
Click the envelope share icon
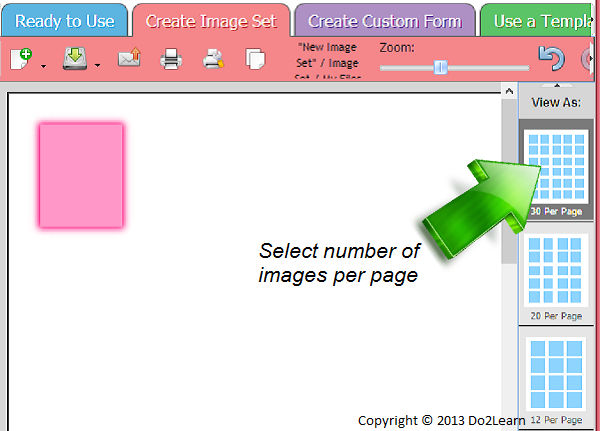130,61
